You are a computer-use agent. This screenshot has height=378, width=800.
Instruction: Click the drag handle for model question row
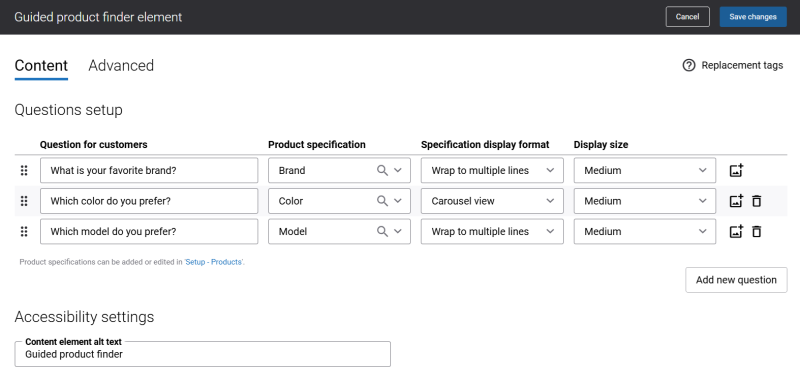[24, 232]
